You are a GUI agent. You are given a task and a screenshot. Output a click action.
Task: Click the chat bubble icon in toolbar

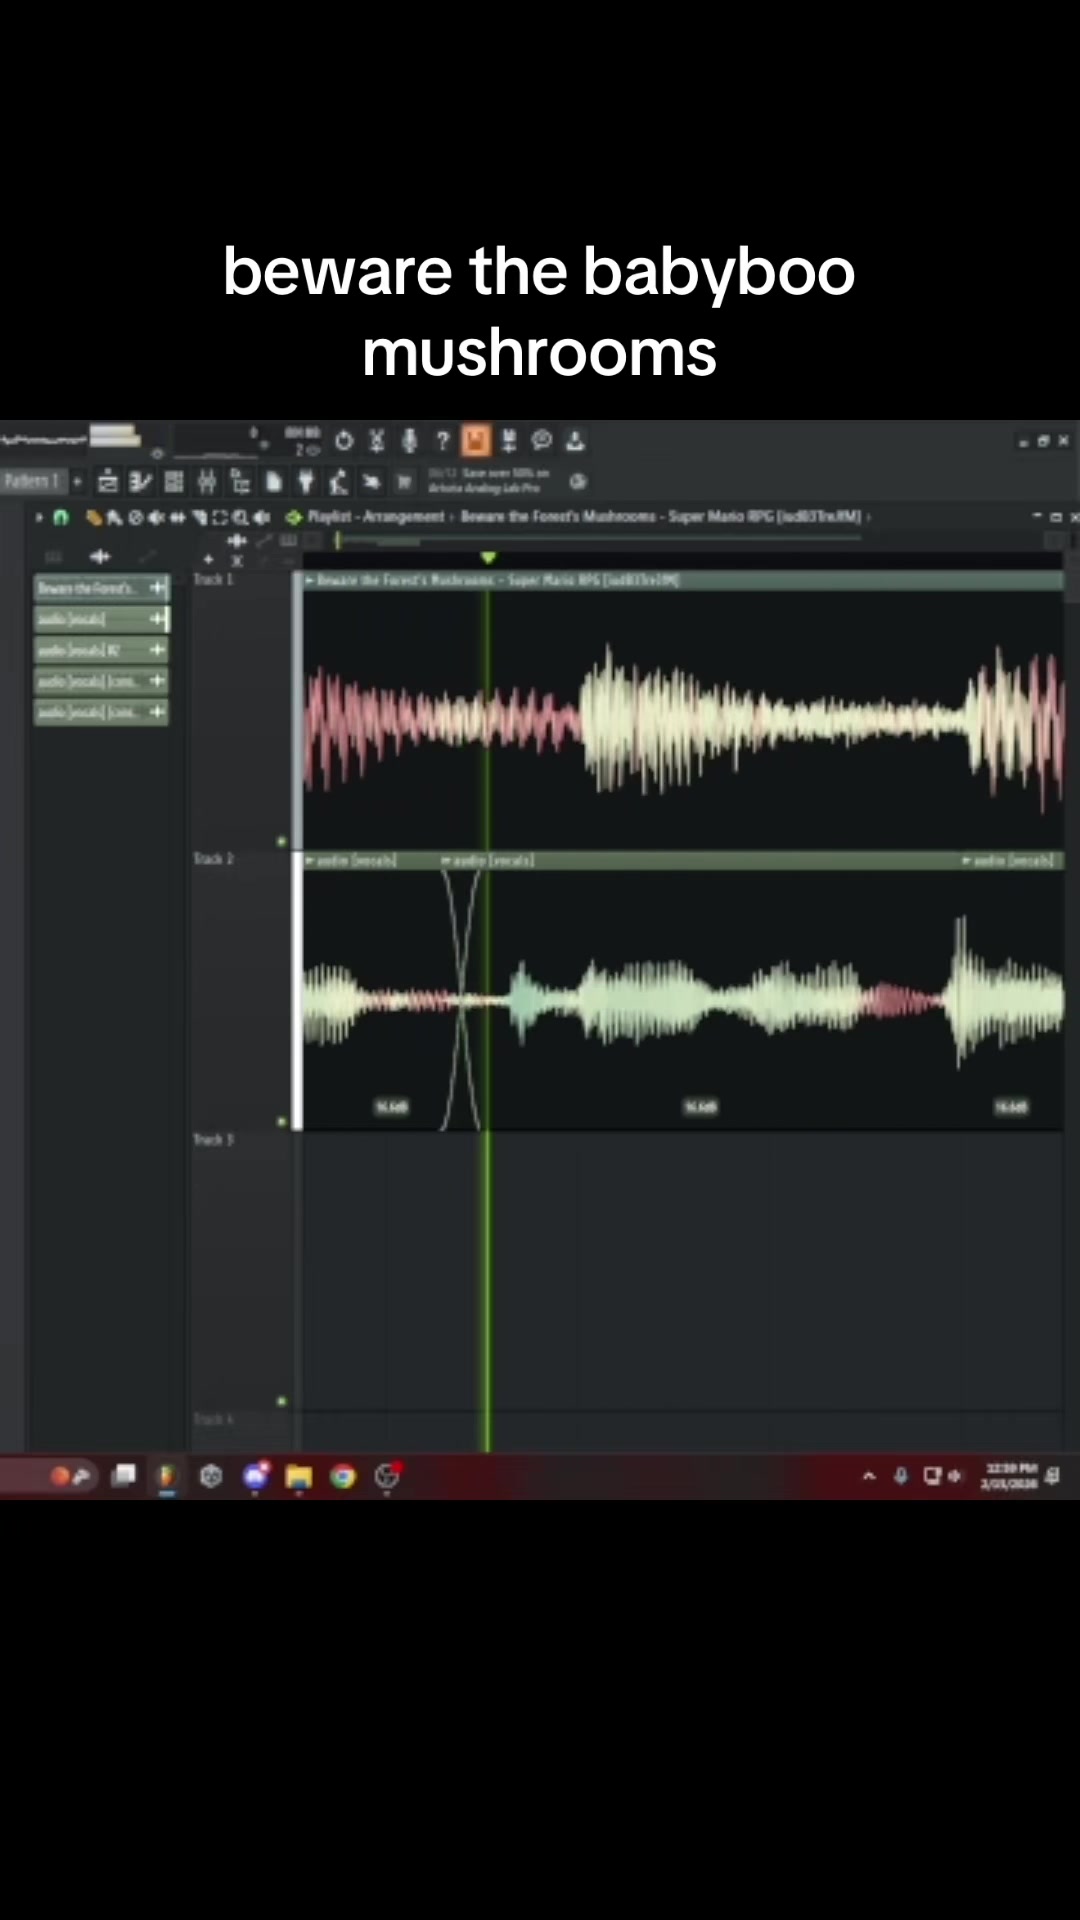click(x=542, y=441)
